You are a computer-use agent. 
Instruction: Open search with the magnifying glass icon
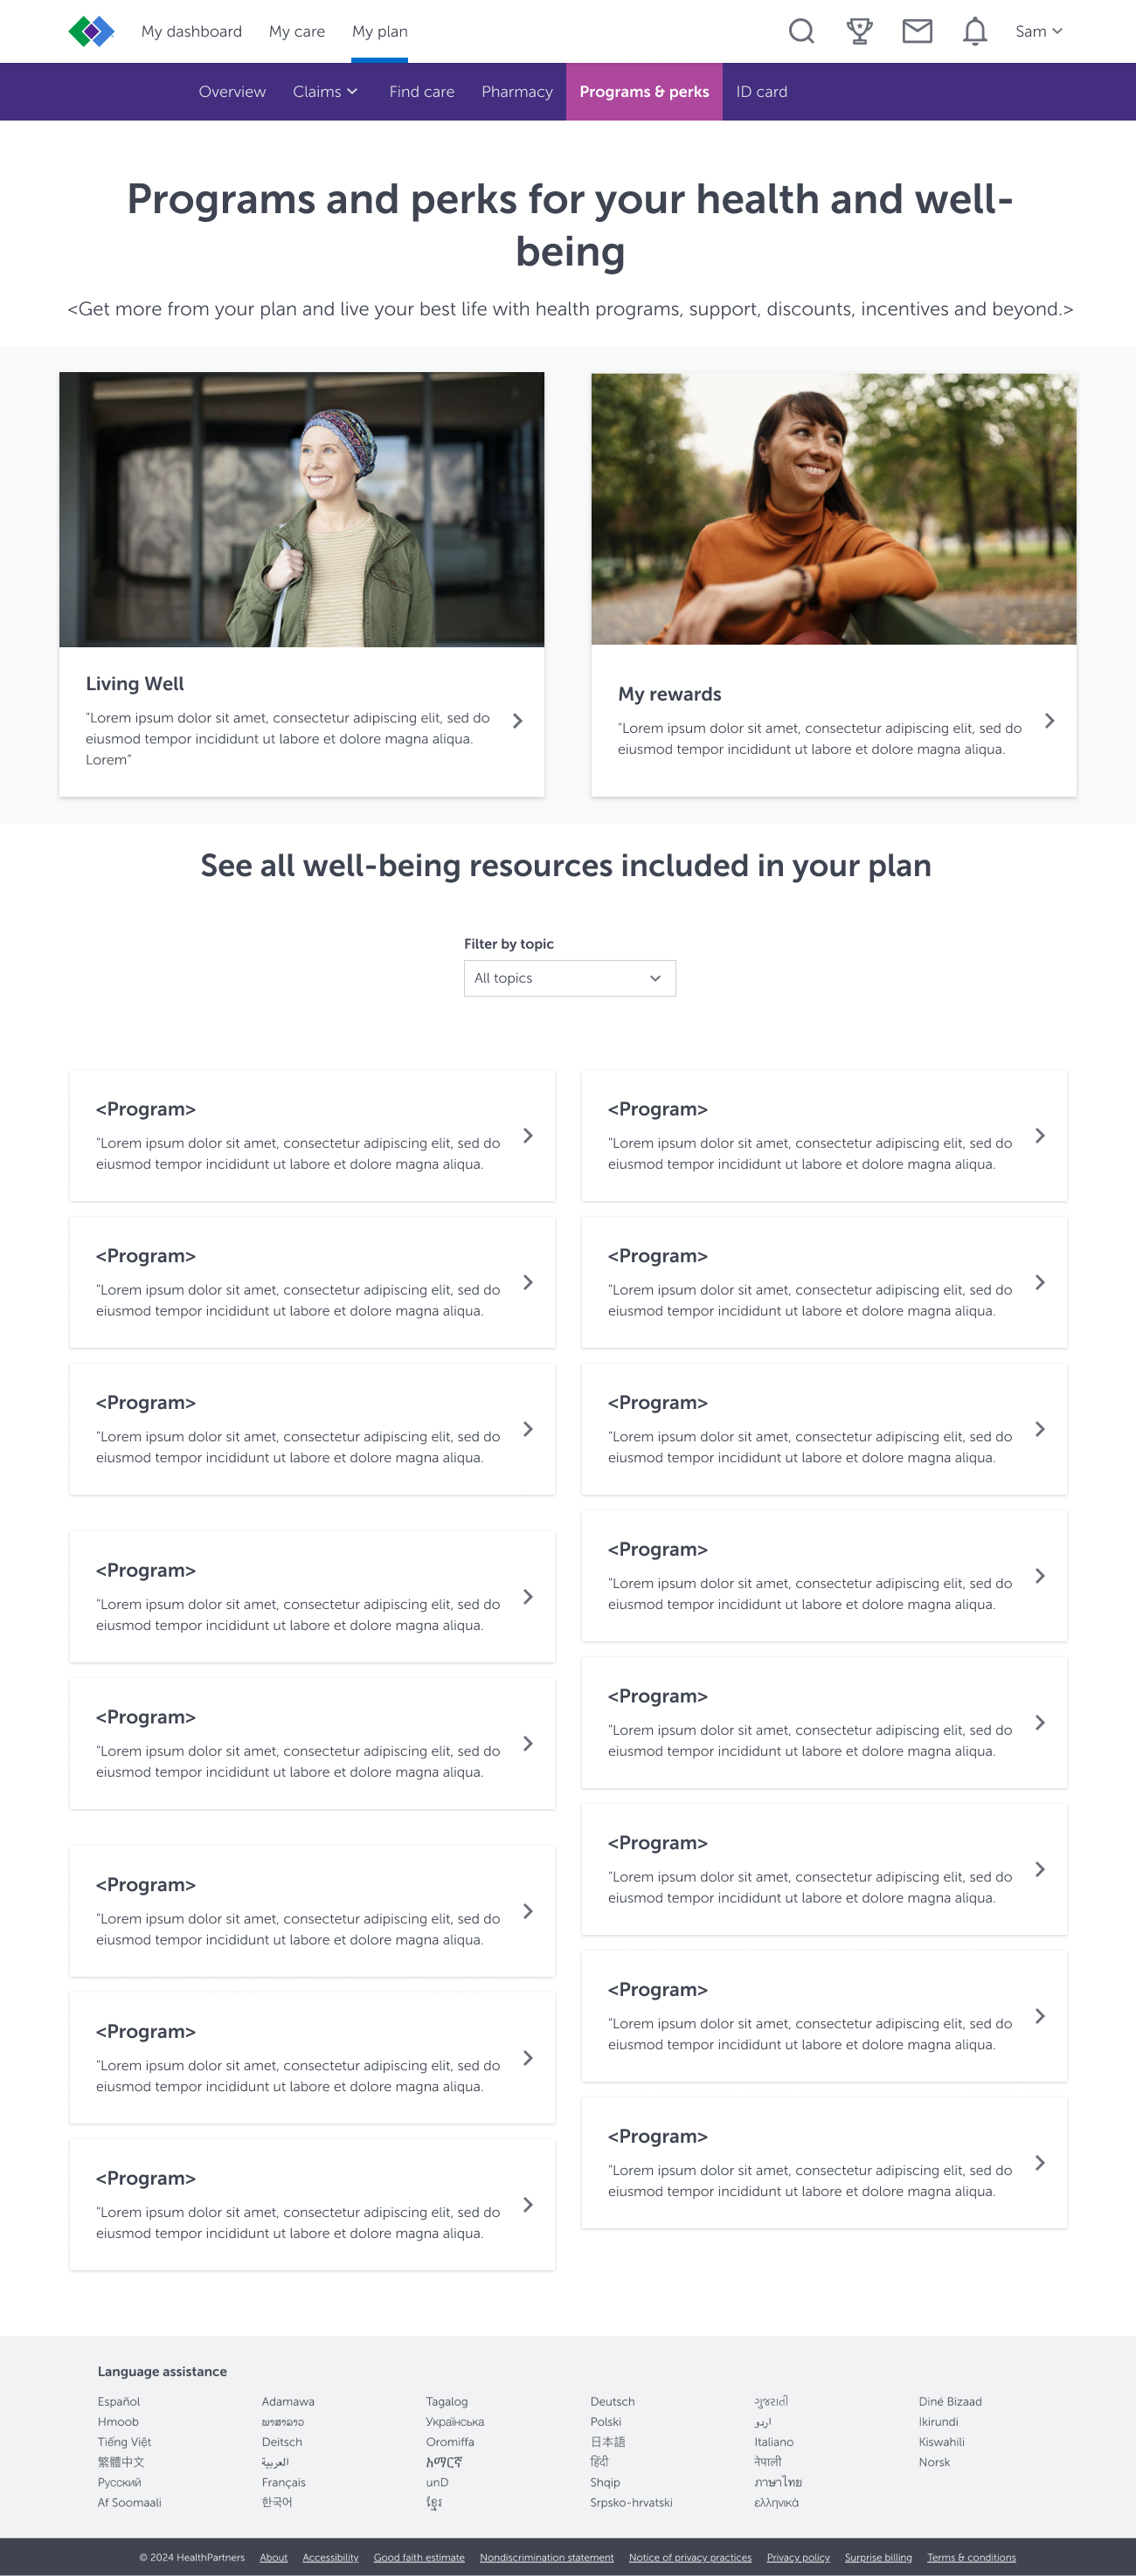click(801, 31)
